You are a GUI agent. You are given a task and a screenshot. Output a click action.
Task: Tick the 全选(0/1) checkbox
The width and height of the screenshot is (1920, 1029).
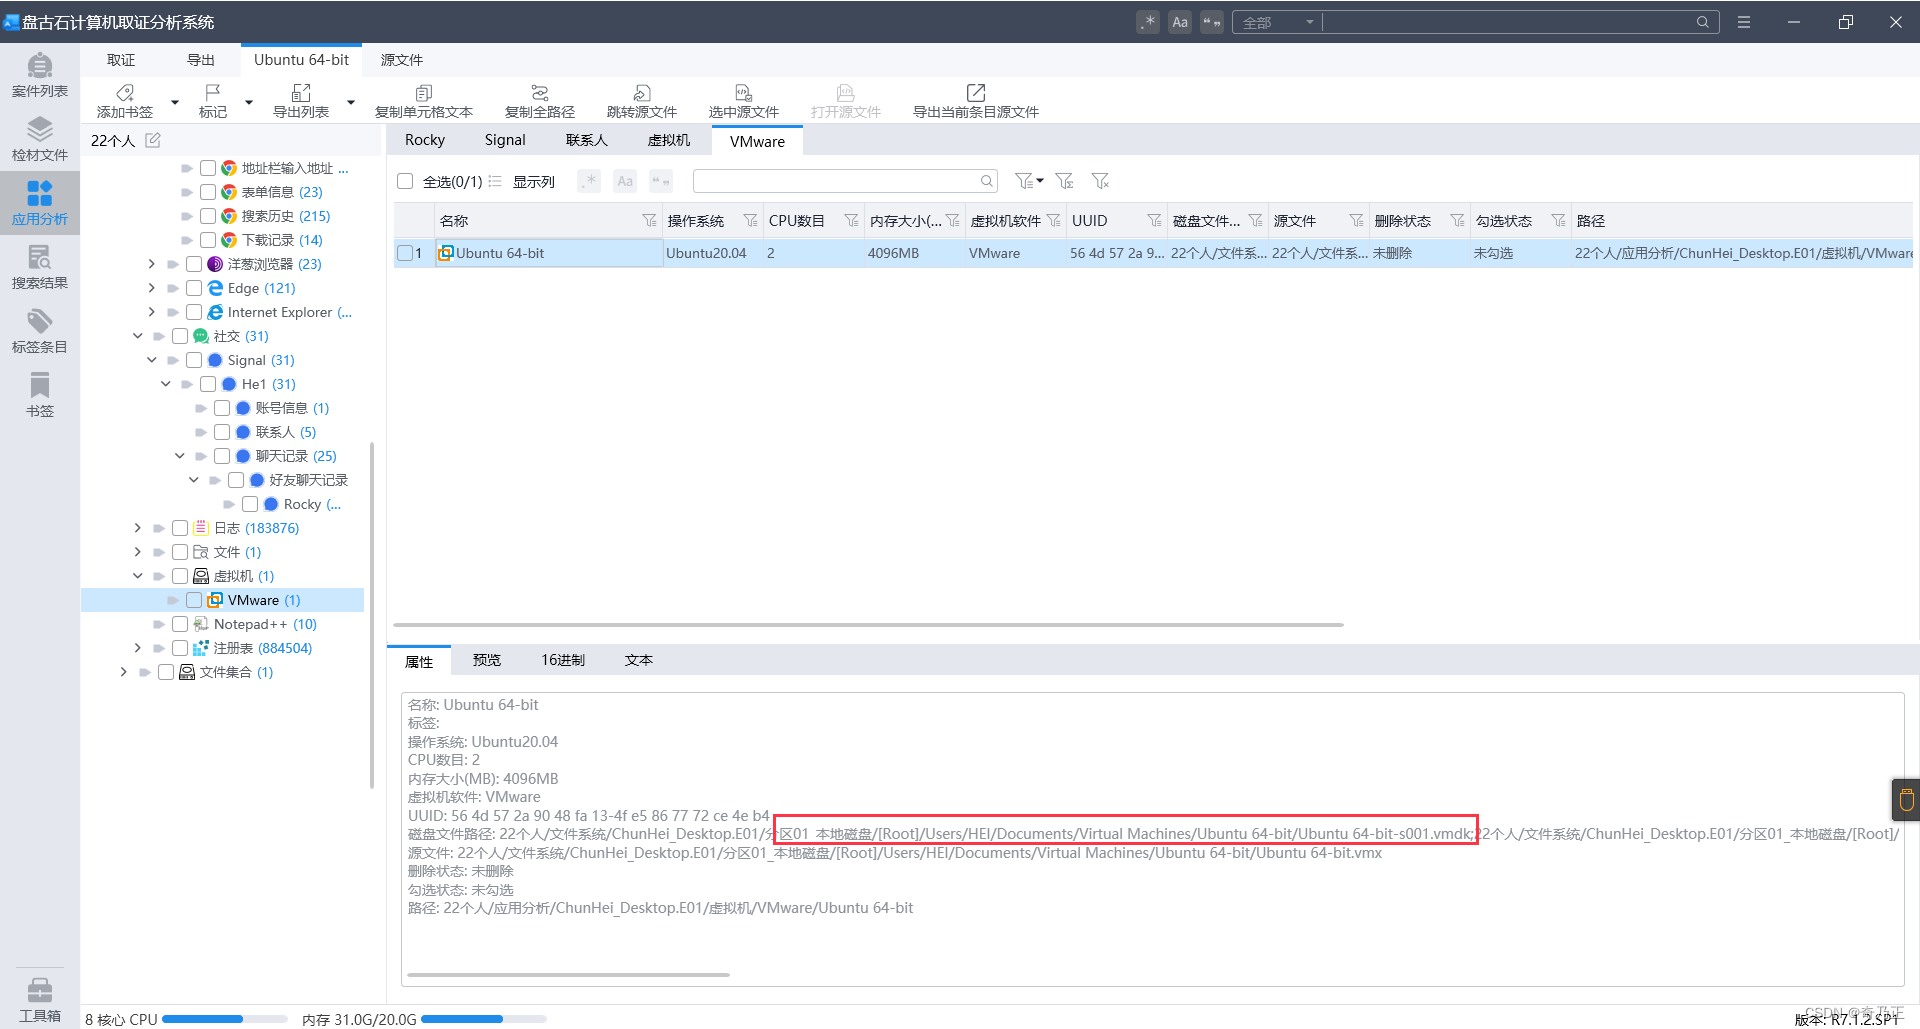pos(405,181)
